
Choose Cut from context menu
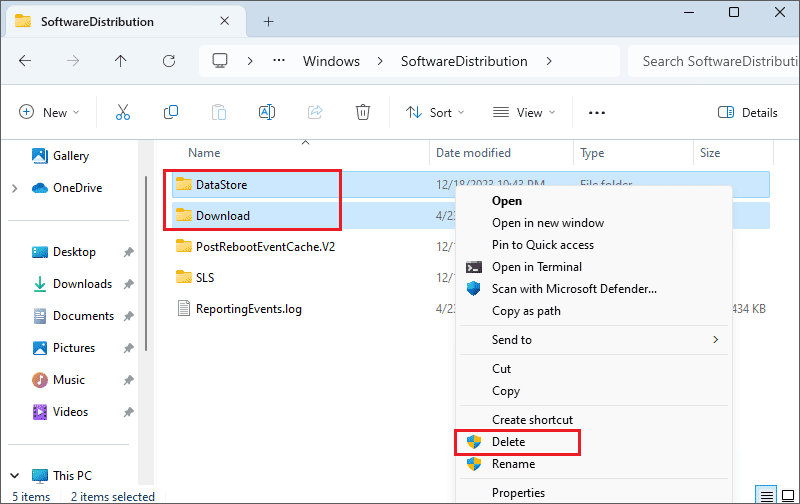pos(501,369)
